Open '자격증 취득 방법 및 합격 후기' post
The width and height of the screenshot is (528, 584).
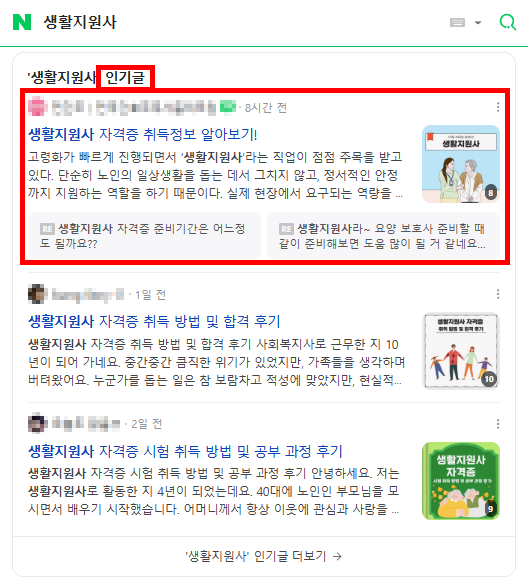click(x=154, y=321)
